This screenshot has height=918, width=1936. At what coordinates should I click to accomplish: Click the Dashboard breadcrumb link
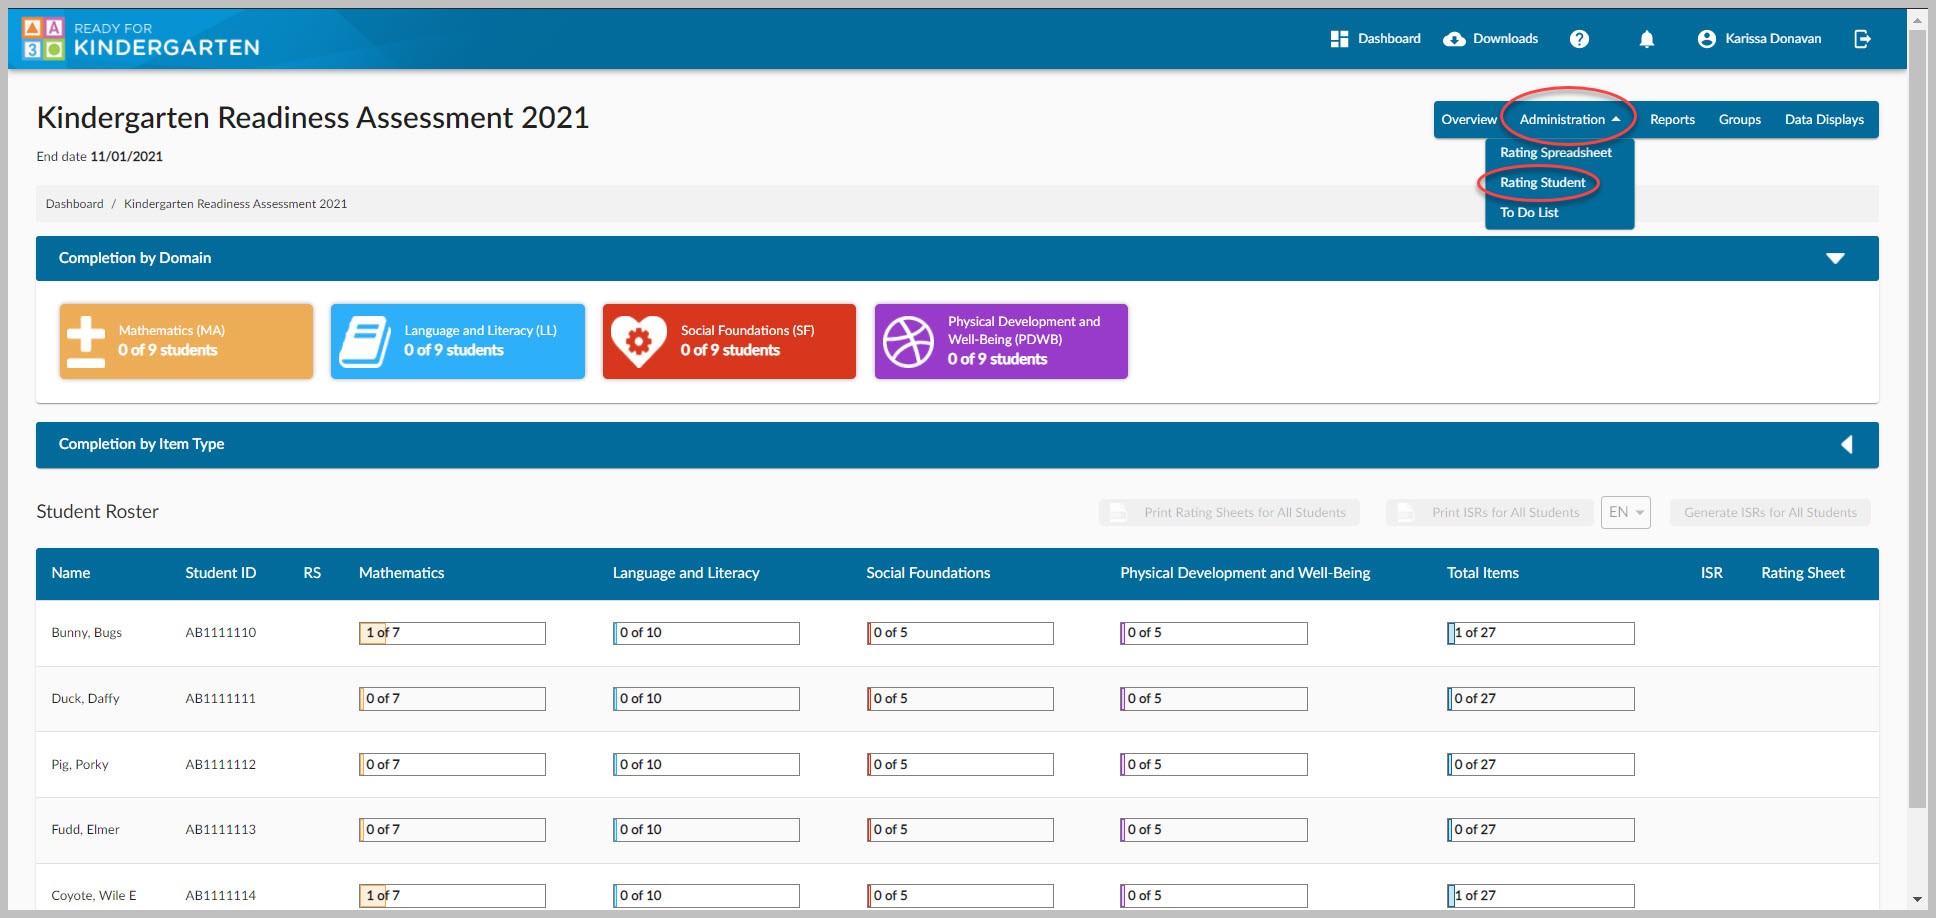pos(74,204)
